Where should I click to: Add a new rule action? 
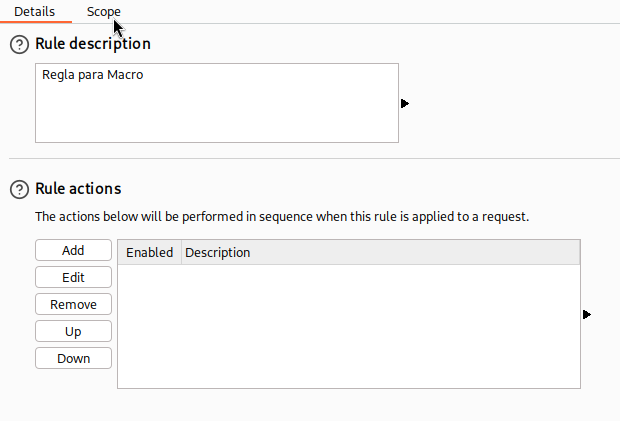coord(73,250)
